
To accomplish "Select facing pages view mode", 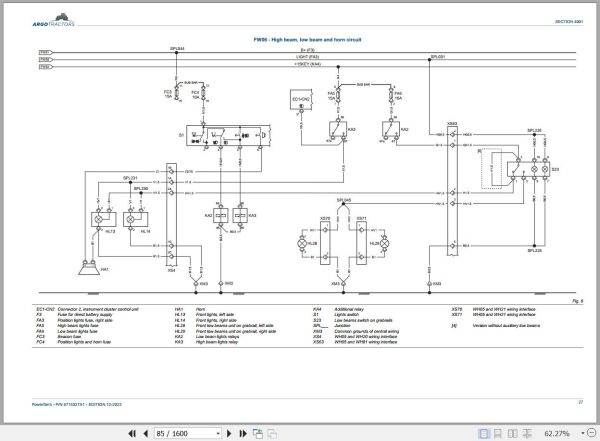I will (x=512, y=433).
